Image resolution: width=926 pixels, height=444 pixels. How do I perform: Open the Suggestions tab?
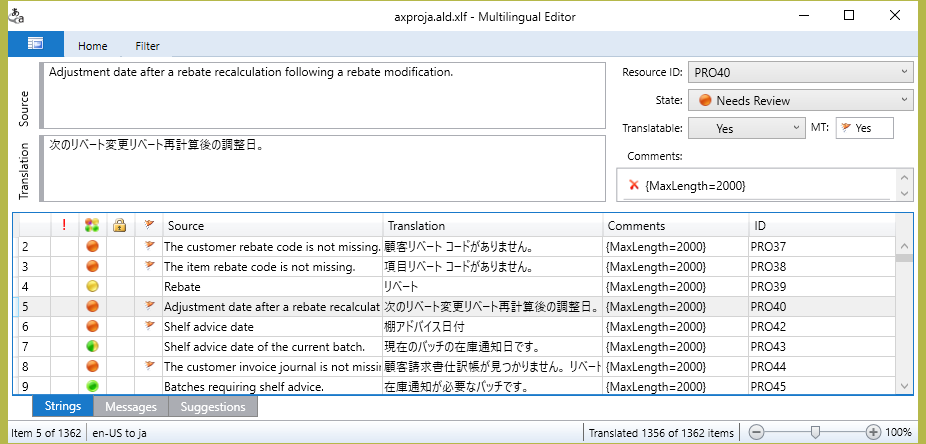tap(213, 407)
